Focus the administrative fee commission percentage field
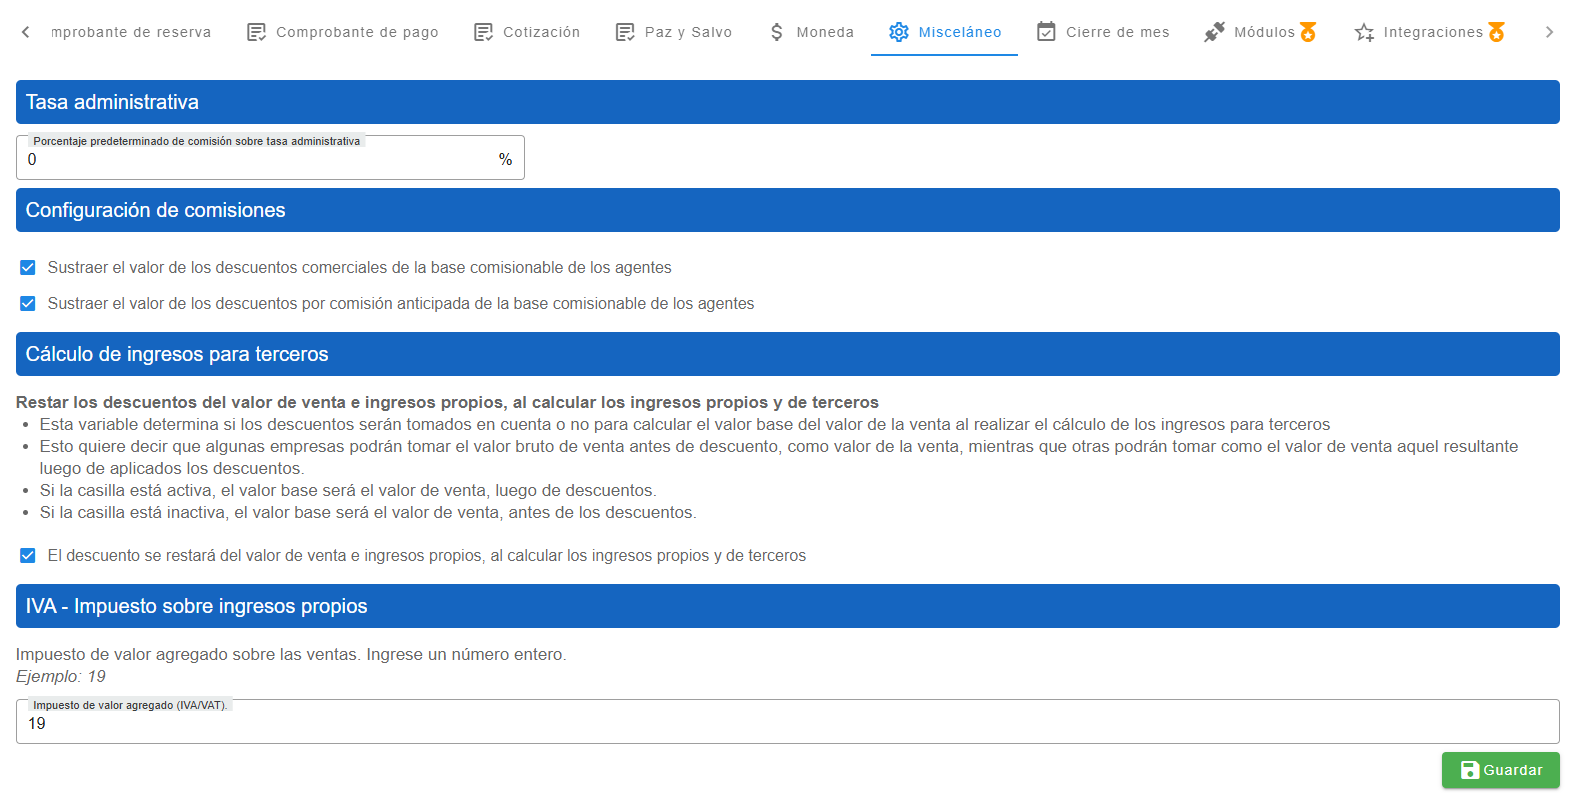This screenshot has height=793, width=1579. point(260,160)
